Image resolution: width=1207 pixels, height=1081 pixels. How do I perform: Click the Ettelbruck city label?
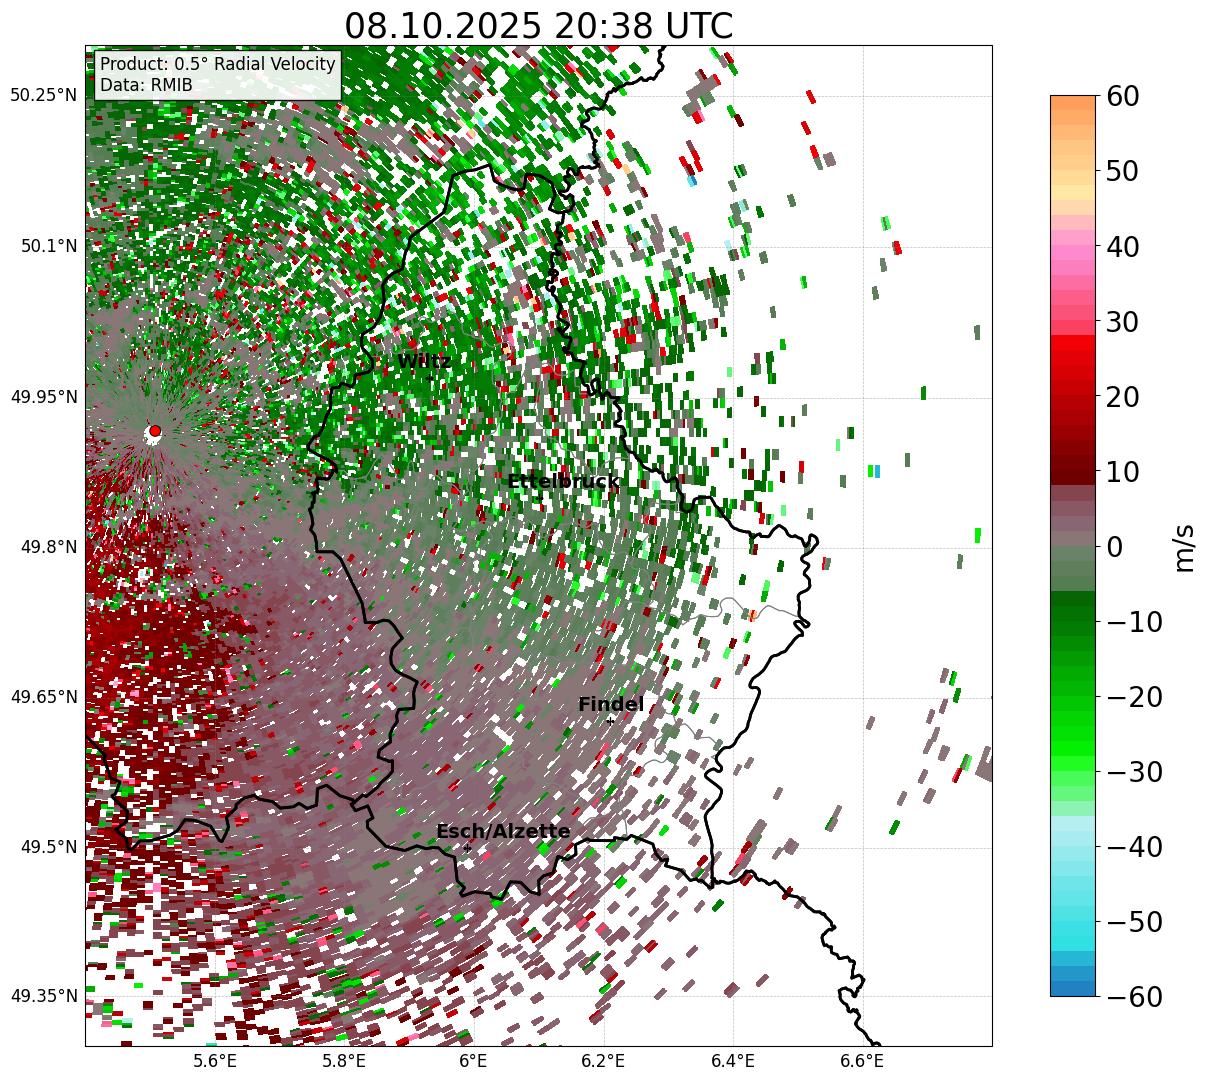pos(563,482)
